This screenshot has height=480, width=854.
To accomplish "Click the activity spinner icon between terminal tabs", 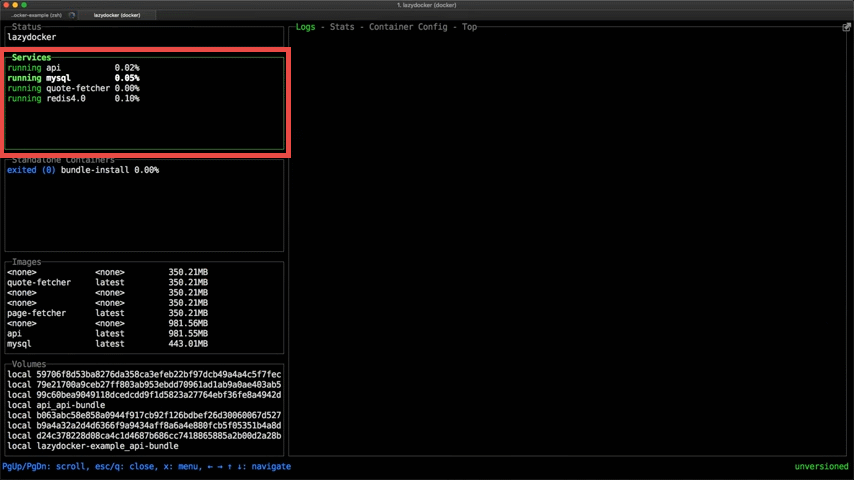I will coord(72,15).
